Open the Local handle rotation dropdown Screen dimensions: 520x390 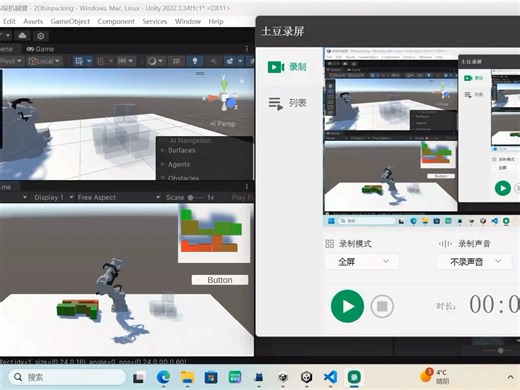[x=44, y=61]
